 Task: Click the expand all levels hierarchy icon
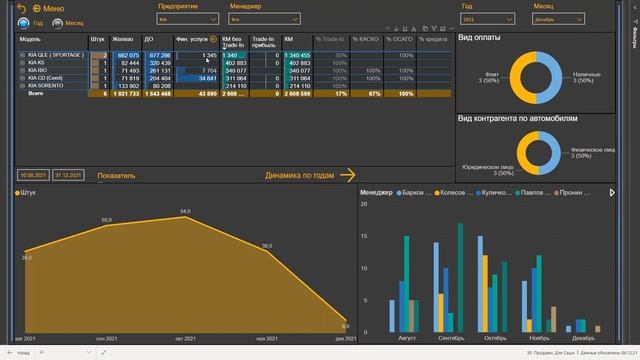pyautogui.click(x=414, y=29)
